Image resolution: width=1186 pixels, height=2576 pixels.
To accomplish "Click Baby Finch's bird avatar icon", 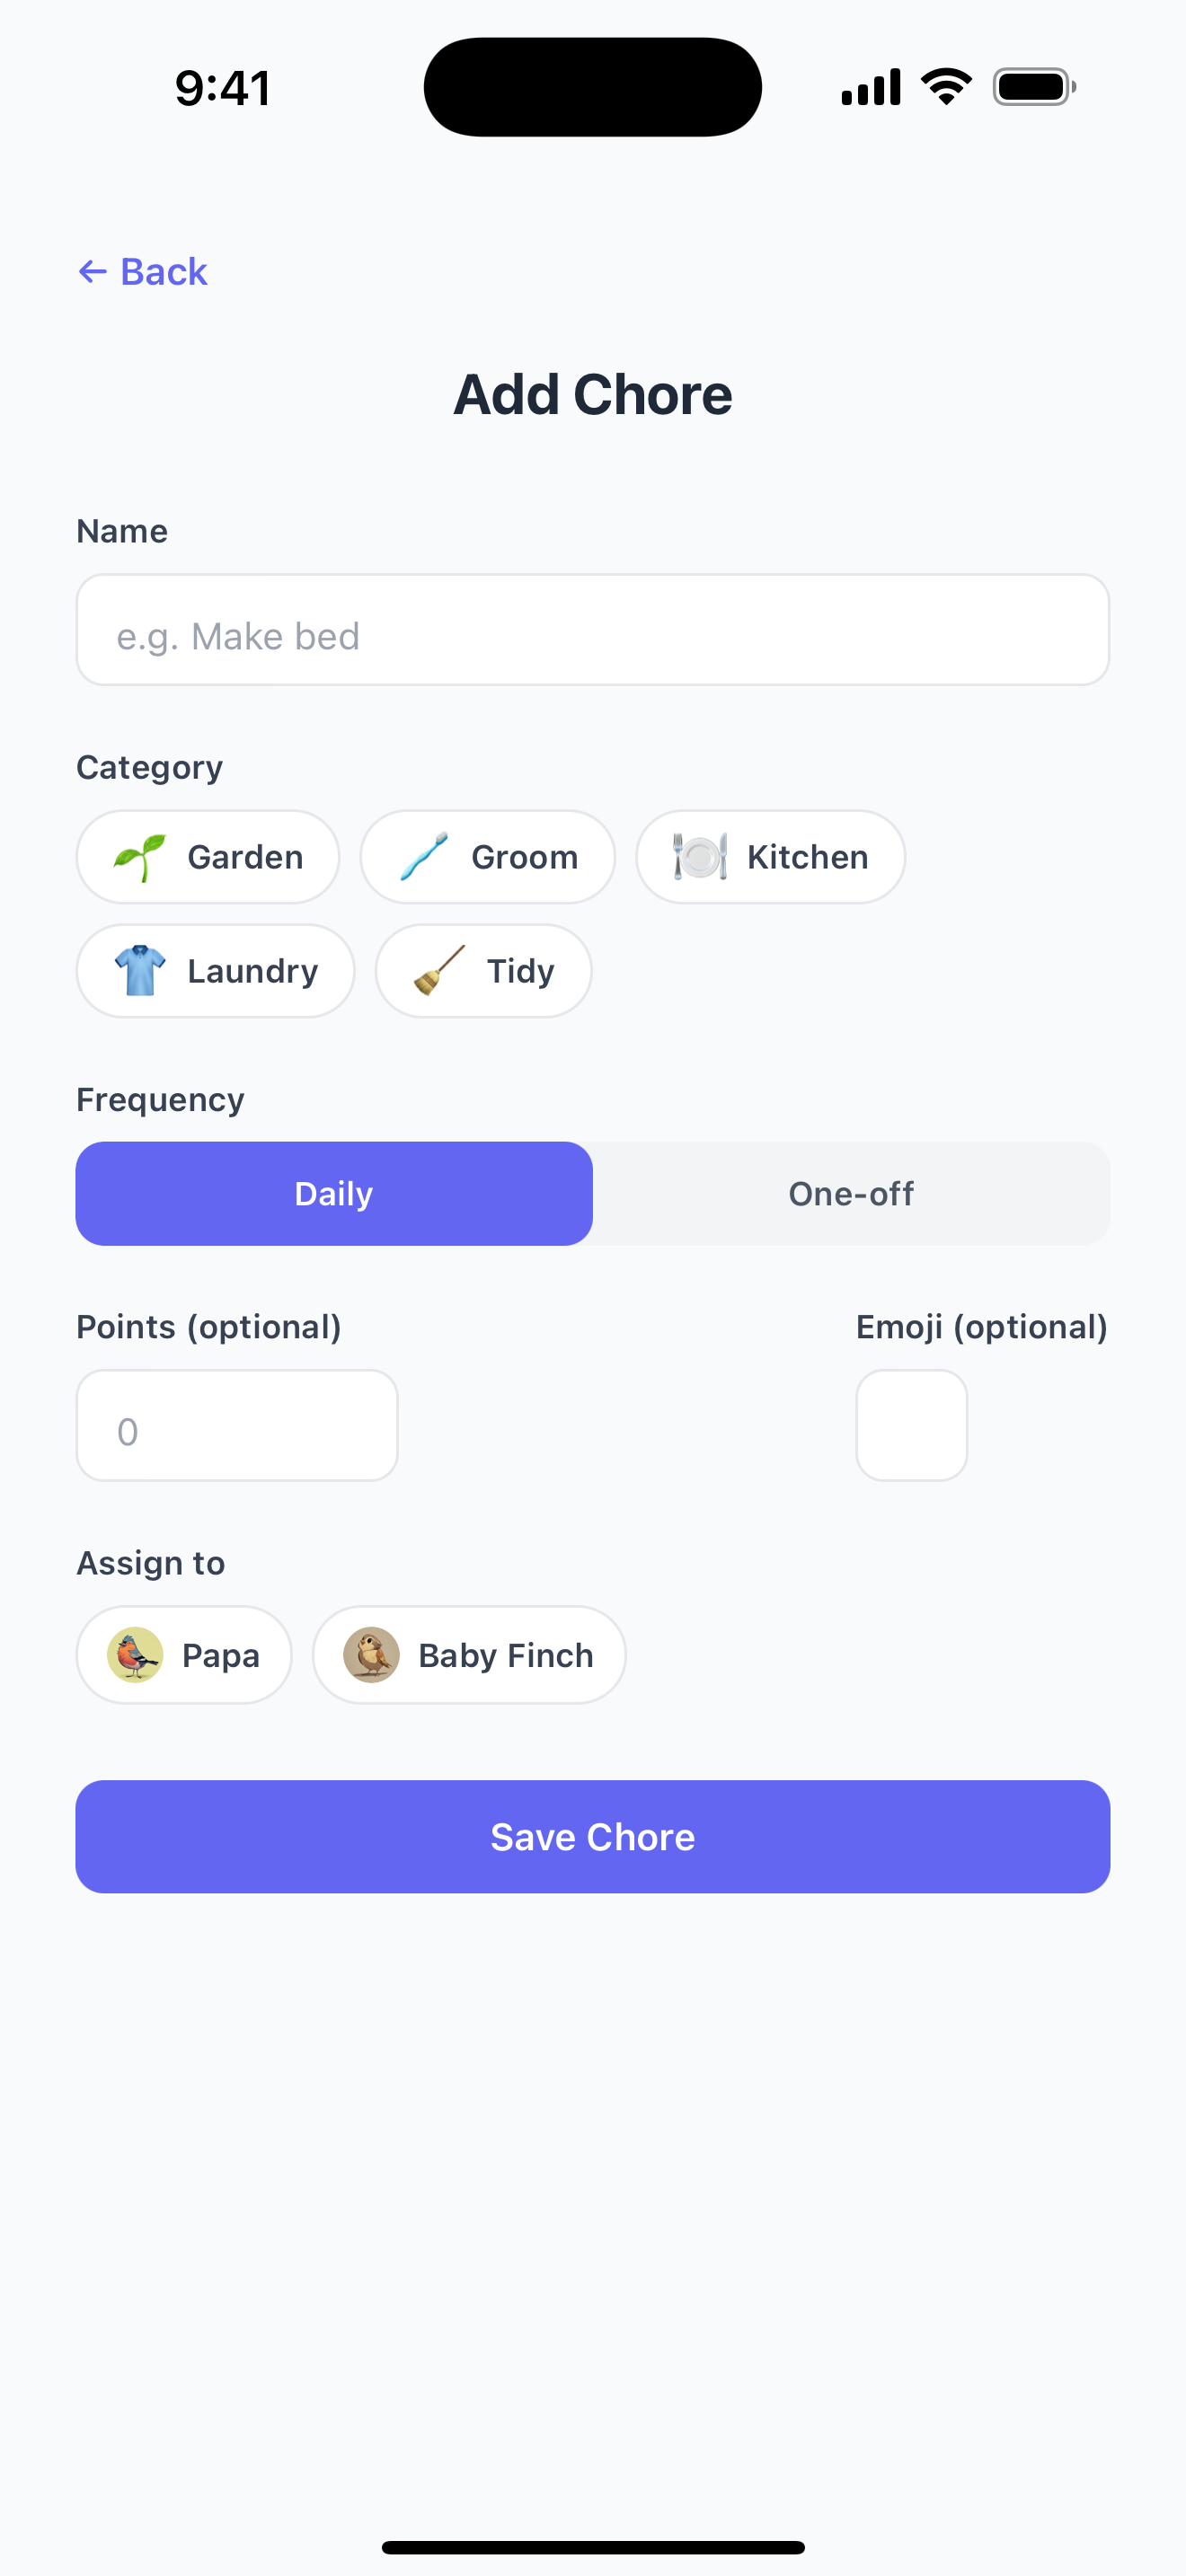I will tap(370, 1654).
